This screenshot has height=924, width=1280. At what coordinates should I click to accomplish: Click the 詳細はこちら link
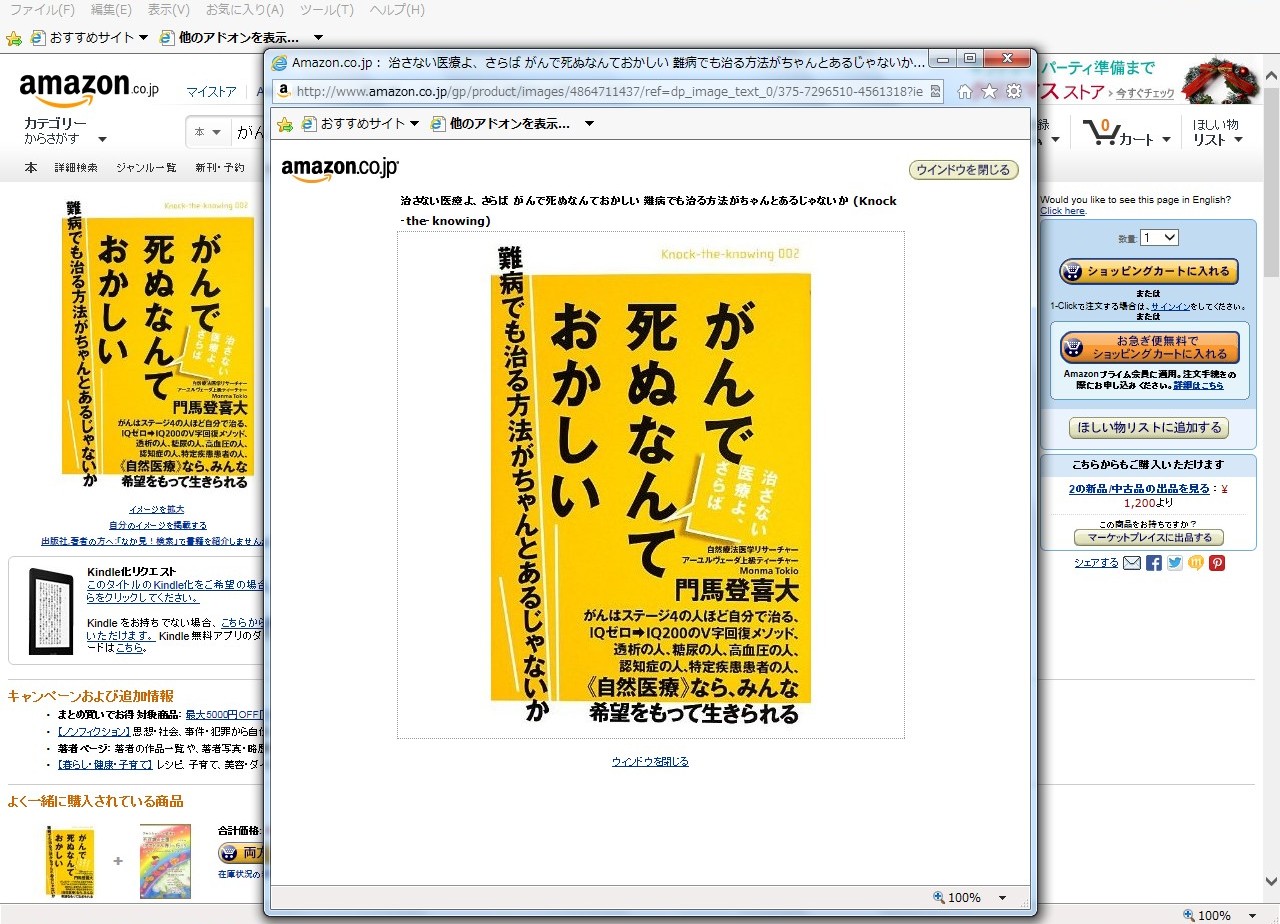(1198, 385)
